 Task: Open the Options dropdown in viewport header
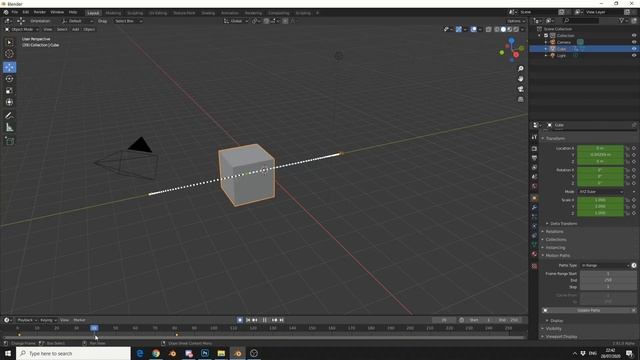pyautogui.click(x=516, y=21)
